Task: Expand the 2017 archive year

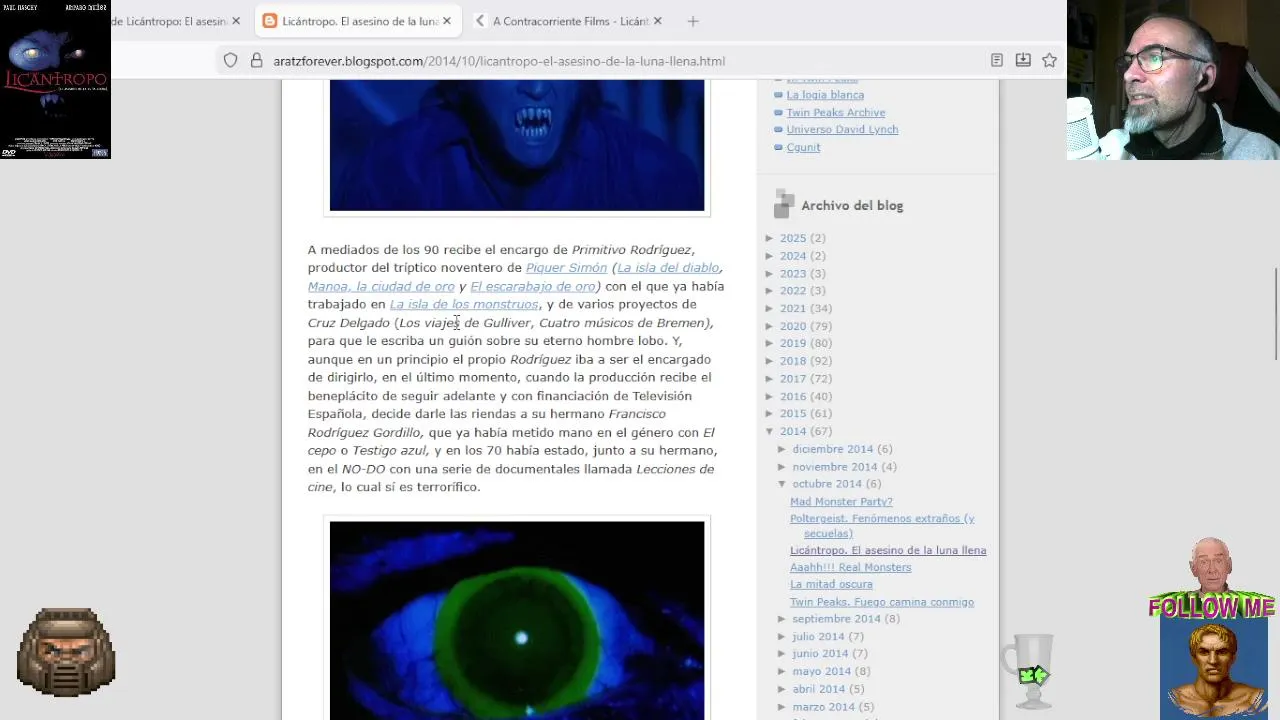Action: (770, 379)
